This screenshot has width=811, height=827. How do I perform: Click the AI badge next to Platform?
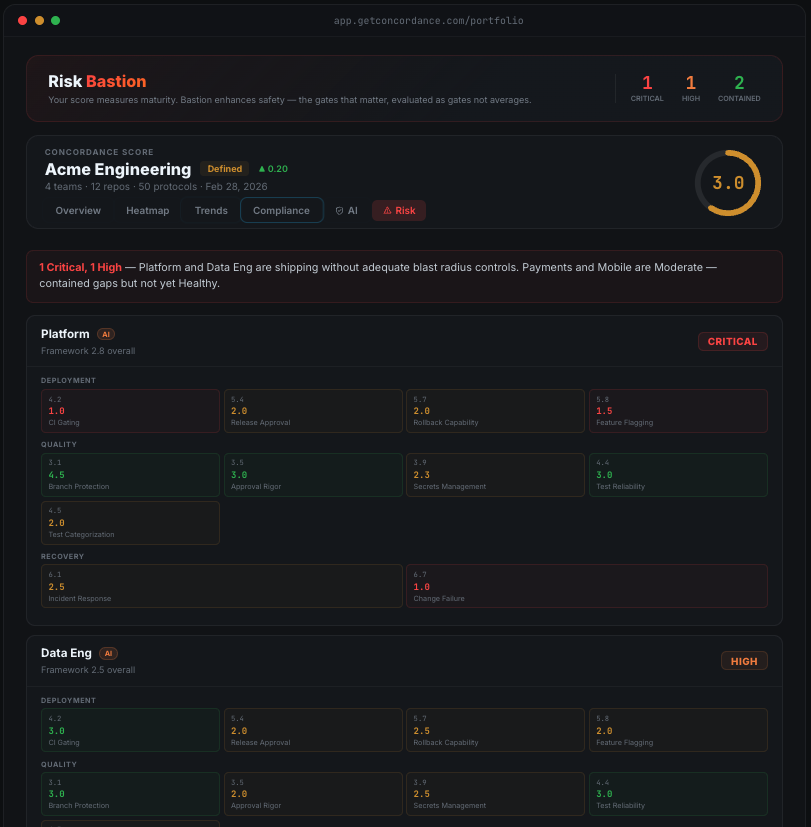(x=106, y=334)
